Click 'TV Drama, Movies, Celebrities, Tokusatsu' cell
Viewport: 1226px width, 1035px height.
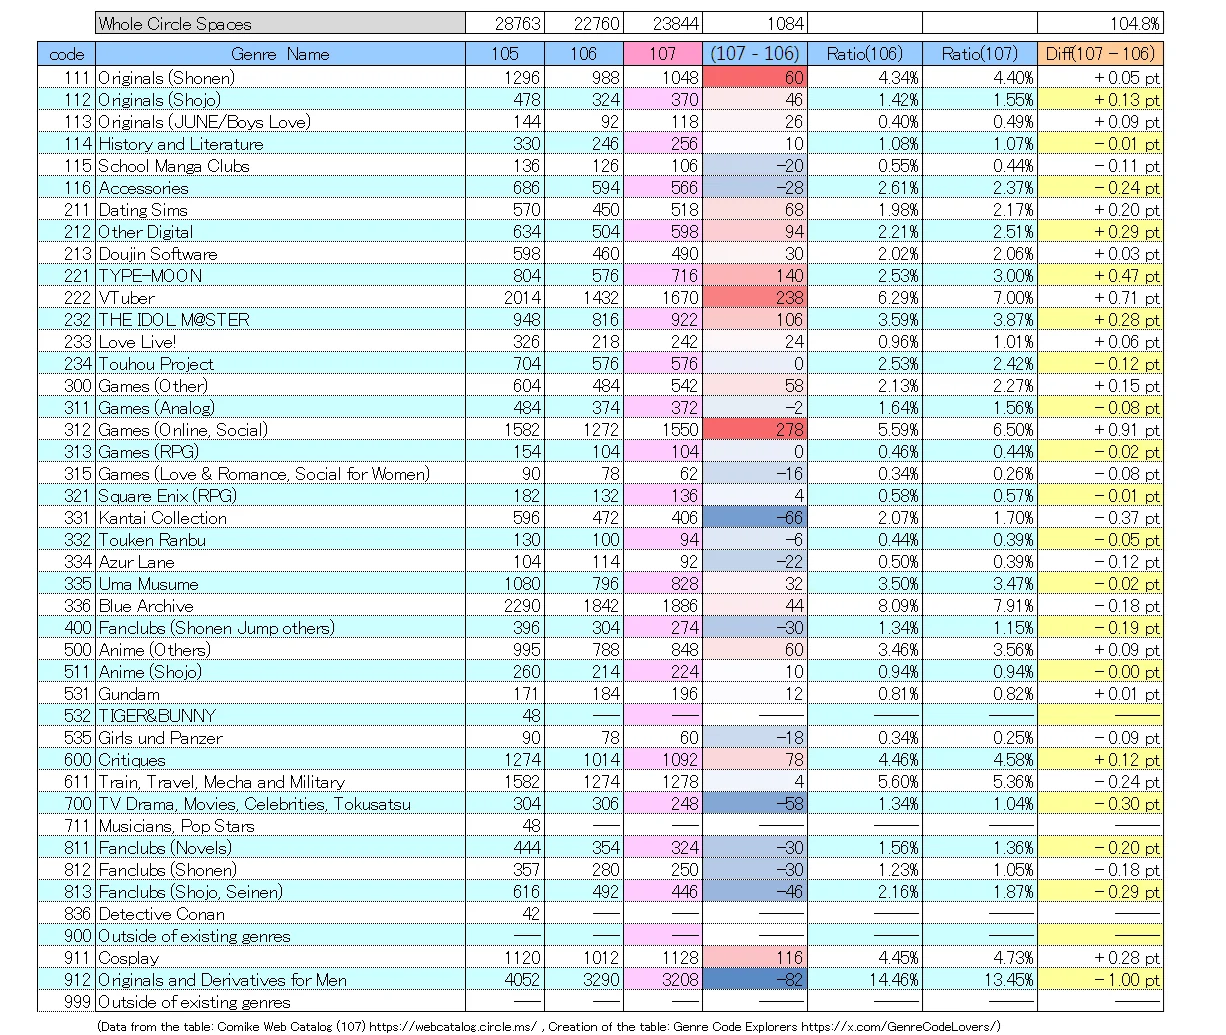[x=280, y=804]
